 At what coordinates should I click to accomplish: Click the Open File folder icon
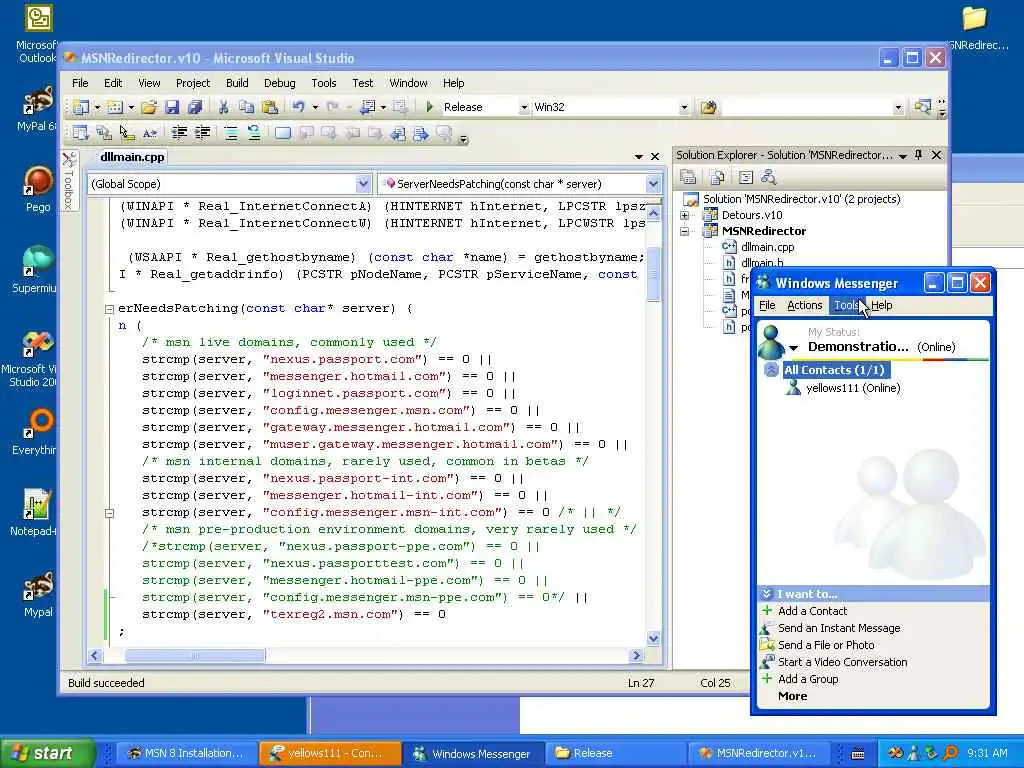150,107
